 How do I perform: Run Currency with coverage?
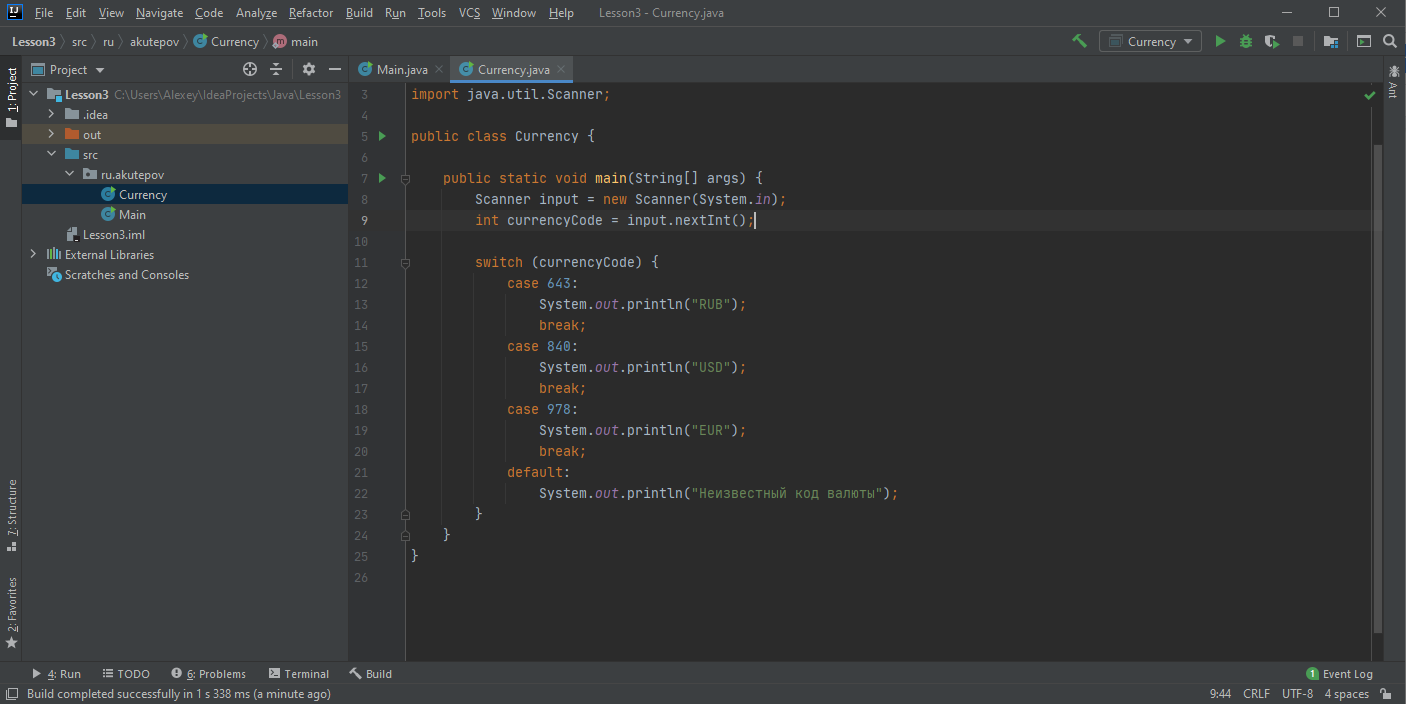point(1271,41)
